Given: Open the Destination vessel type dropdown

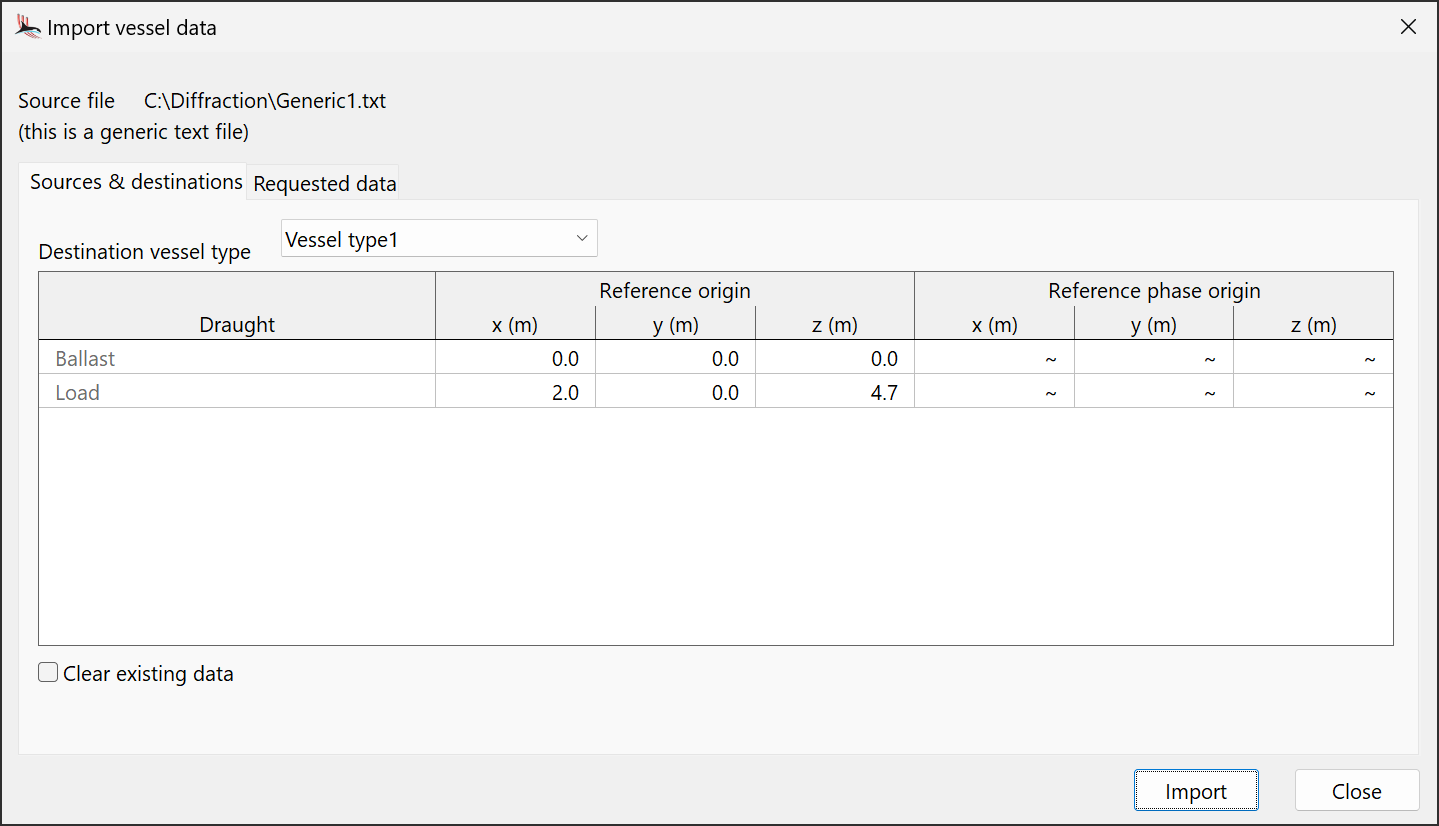Looking at the screenshot, I should 438,239.
